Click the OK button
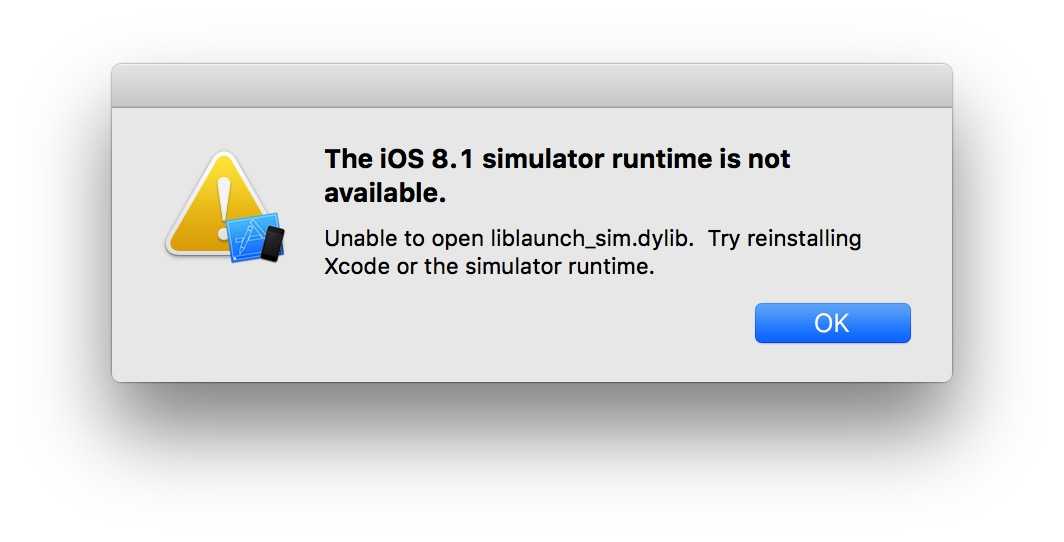The image size is (1064, 542). click(833, 323)
